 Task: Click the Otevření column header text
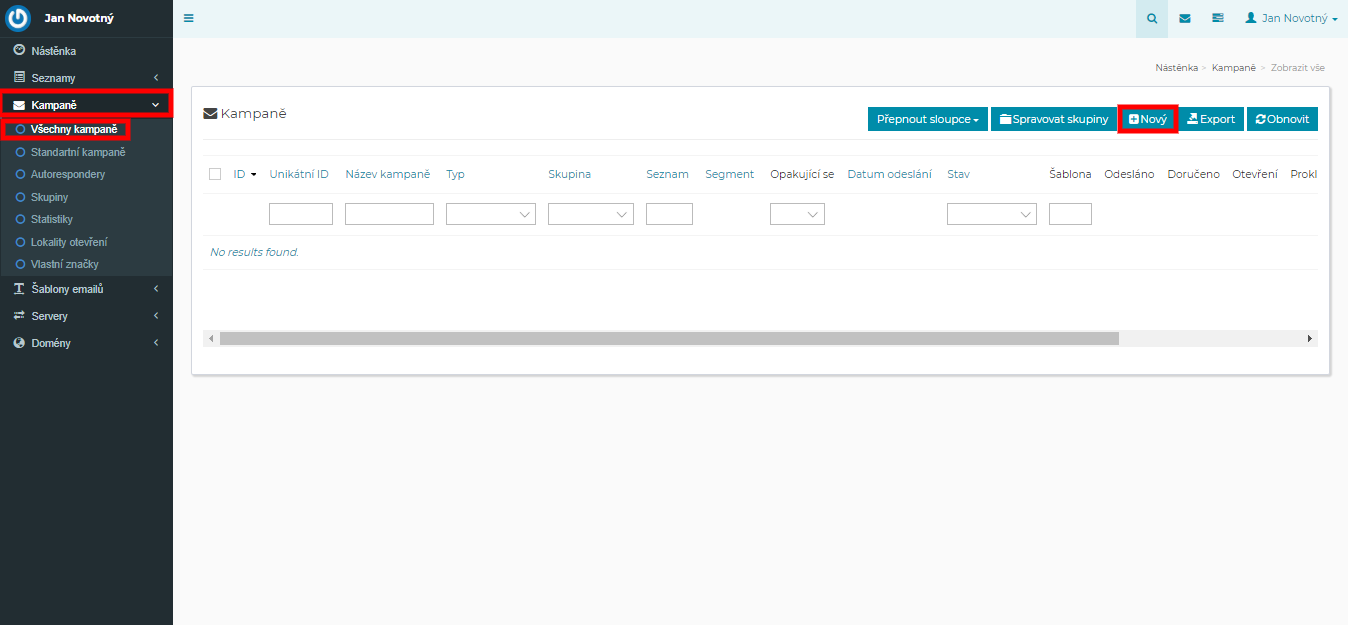(1255, 174)
